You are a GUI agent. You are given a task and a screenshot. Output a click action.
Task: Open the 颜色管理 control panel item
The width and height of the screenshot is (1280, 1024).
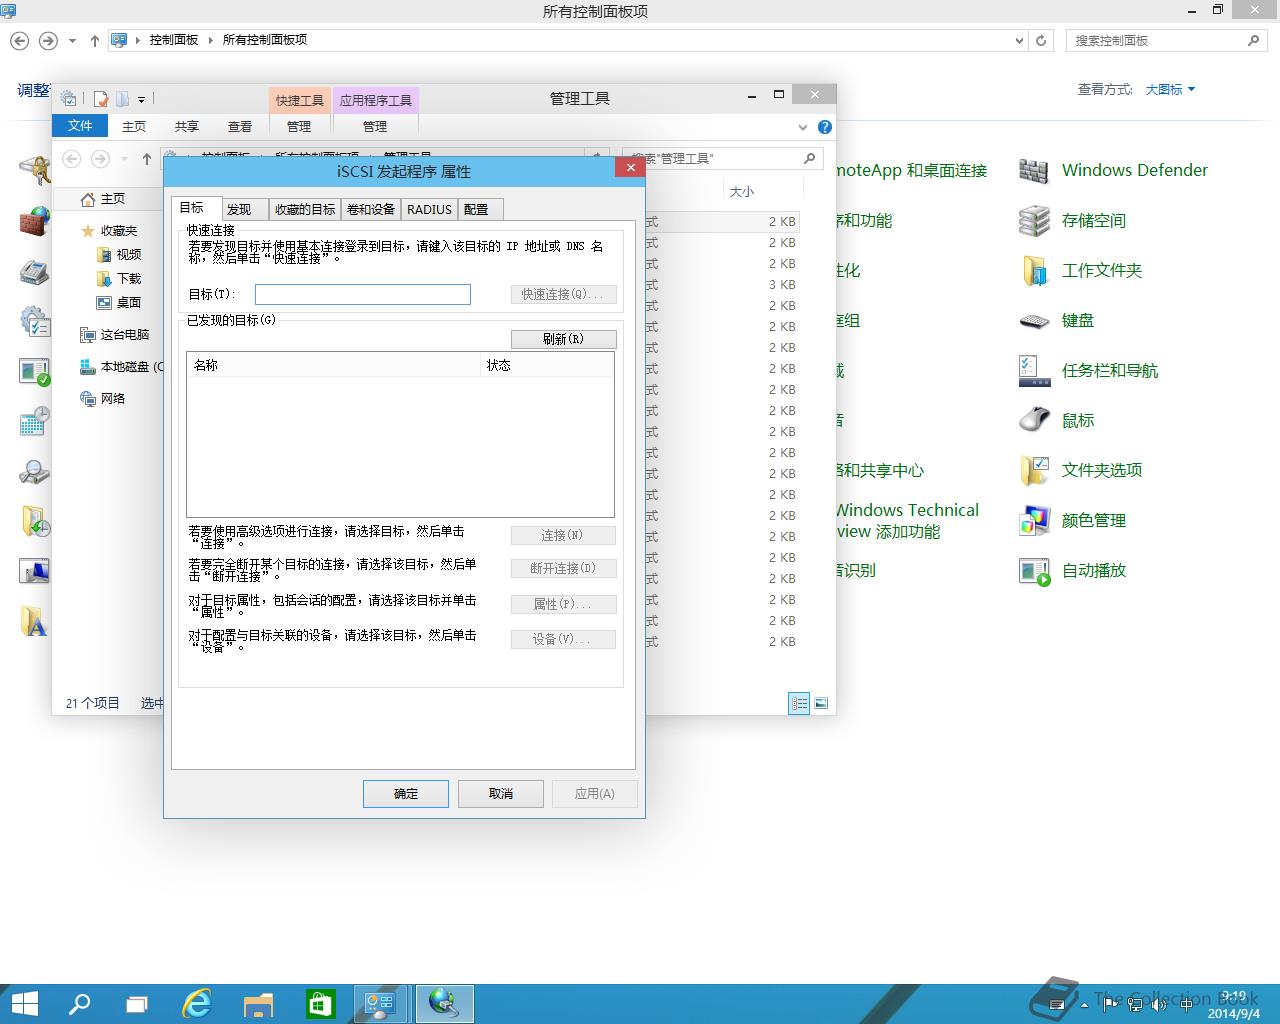click(1072, 520)
